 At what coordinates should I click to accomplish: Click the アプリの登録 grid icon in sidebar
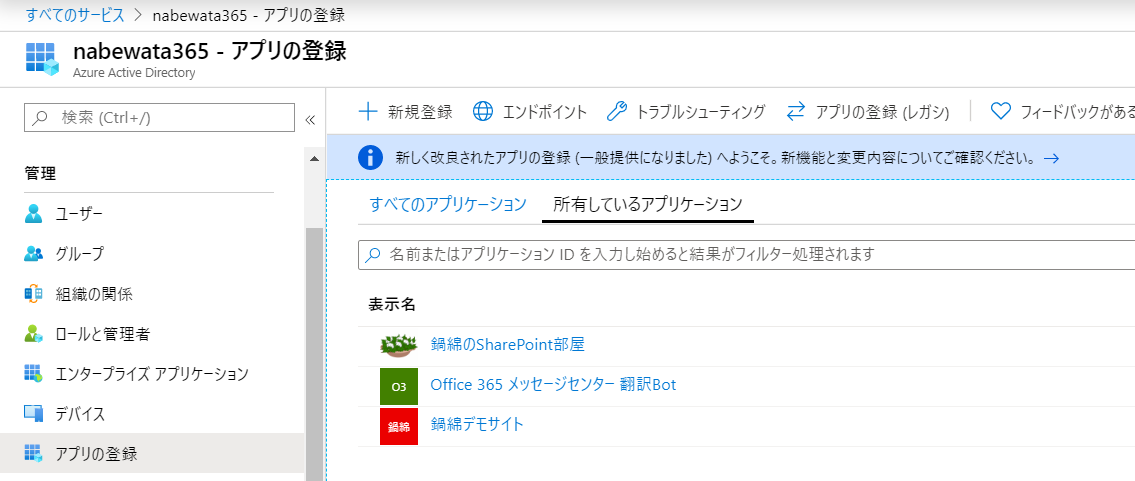point(34,454)
